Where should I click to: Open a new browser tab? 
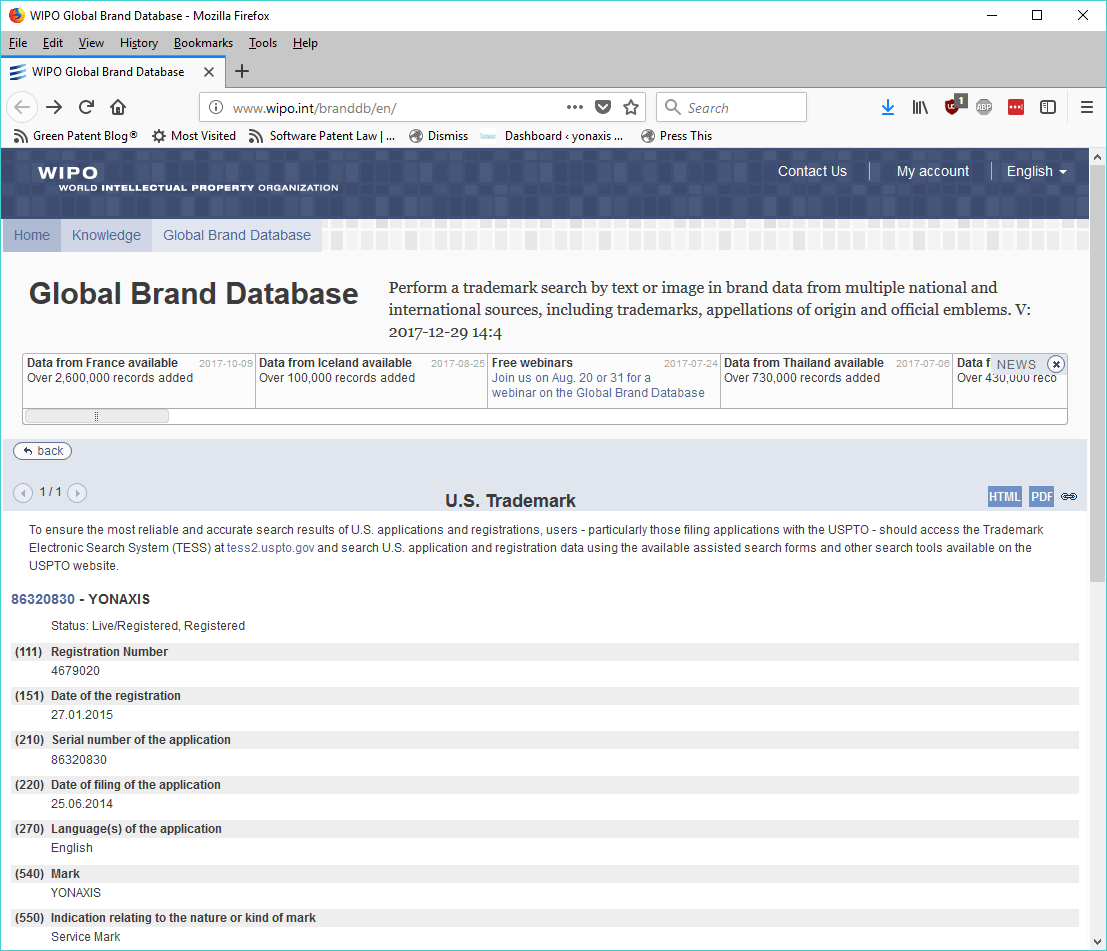click(x=242, y=71)
